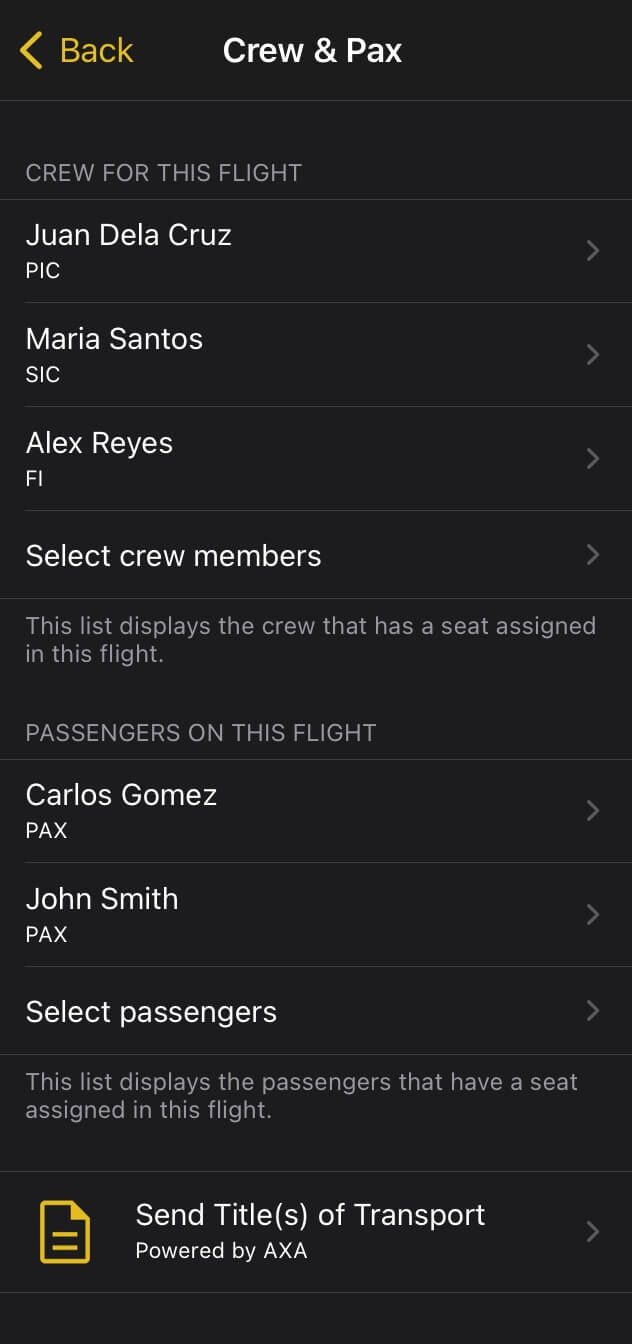
Task: Tap the yellow back arrow icon
Action: pyautogui.click(x=32, y=50)
